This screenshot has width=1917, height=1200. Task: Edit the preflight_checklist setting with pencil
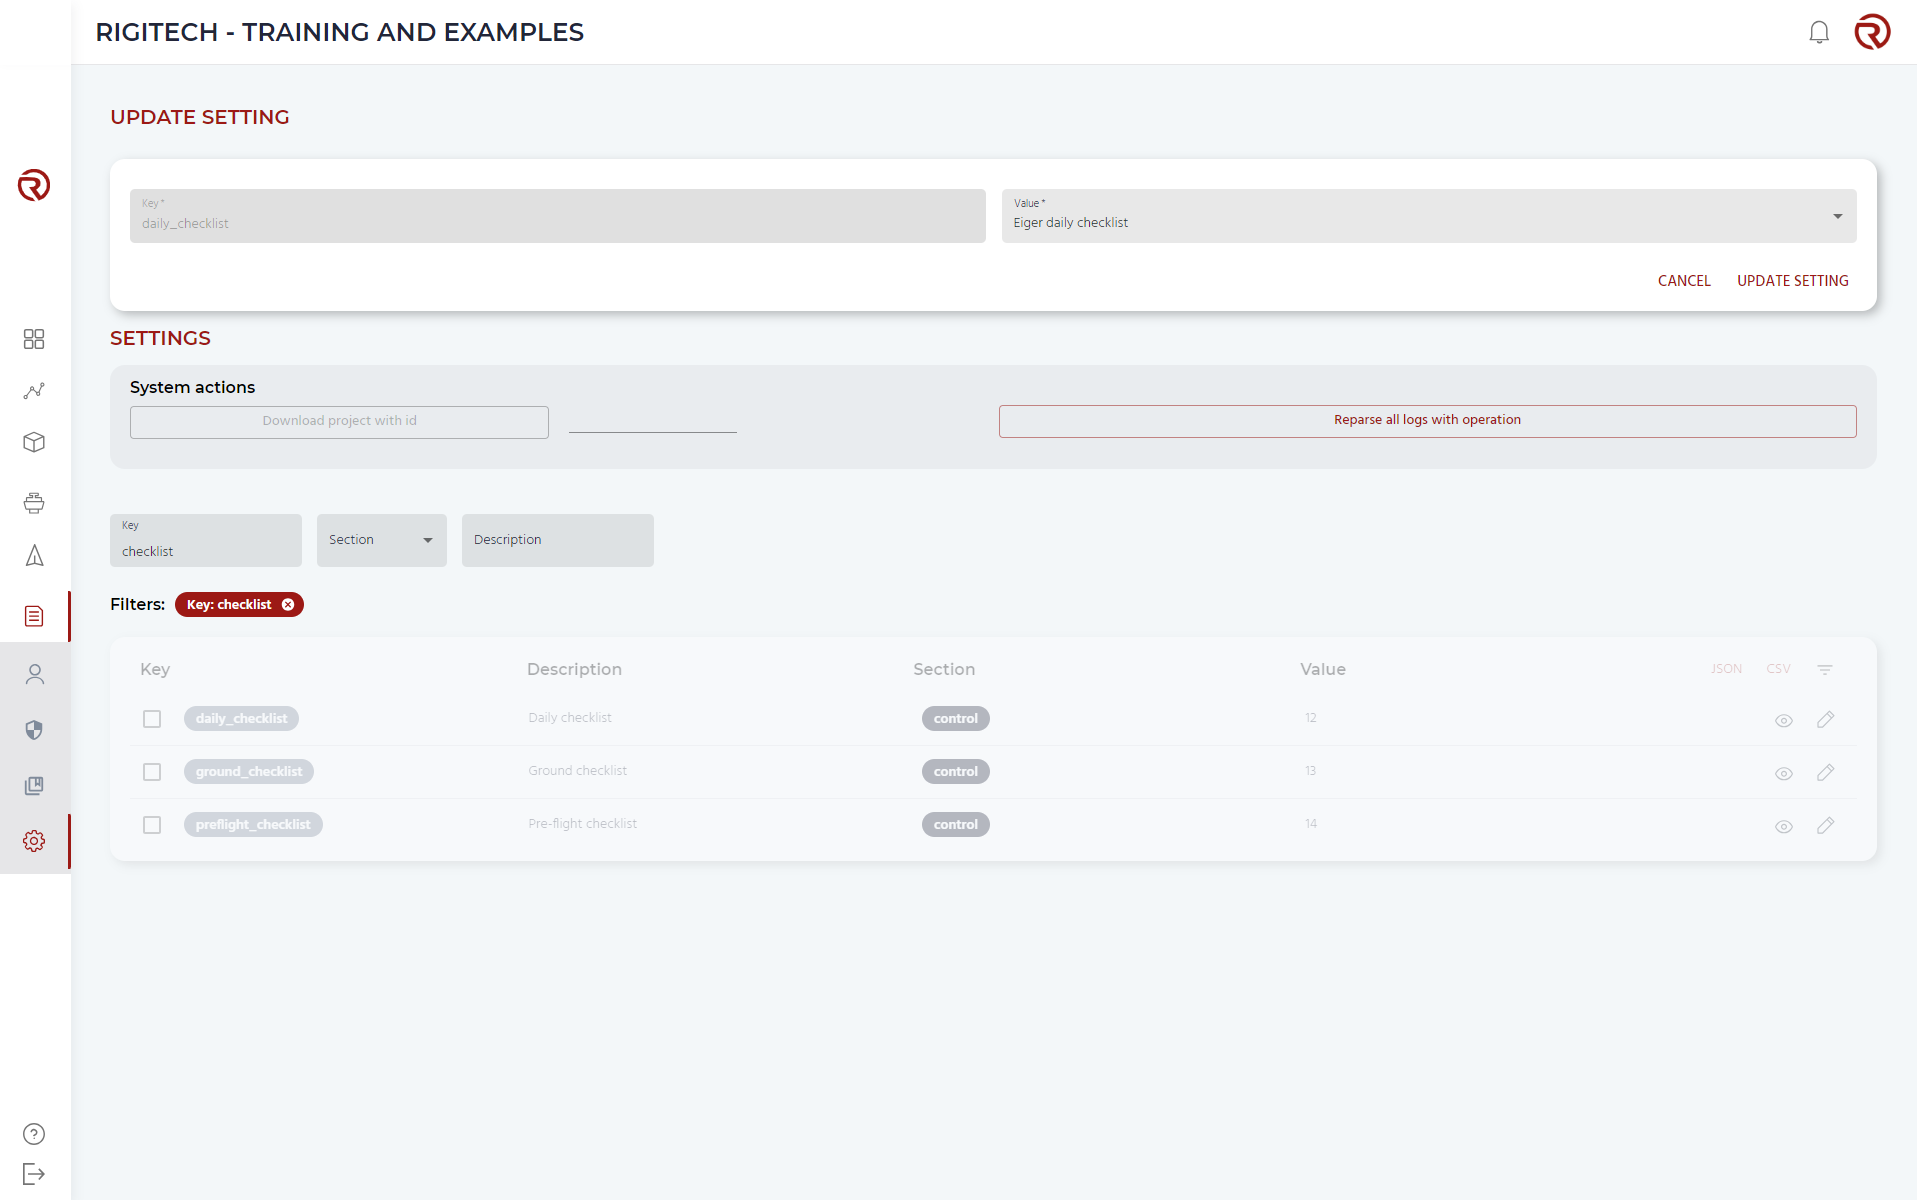1825,826
